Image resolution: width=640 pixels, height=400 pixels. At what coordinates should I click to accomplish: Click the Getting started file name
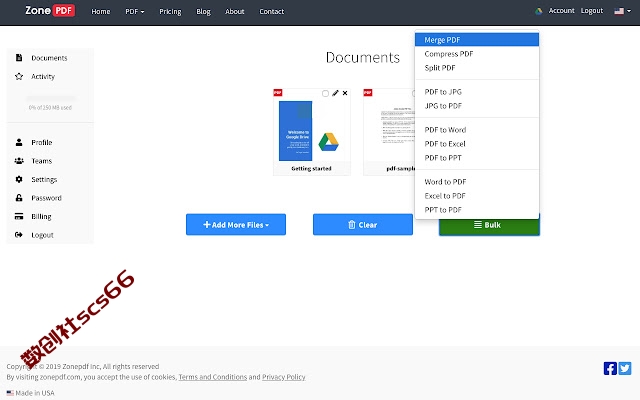(x=311, y=168)
